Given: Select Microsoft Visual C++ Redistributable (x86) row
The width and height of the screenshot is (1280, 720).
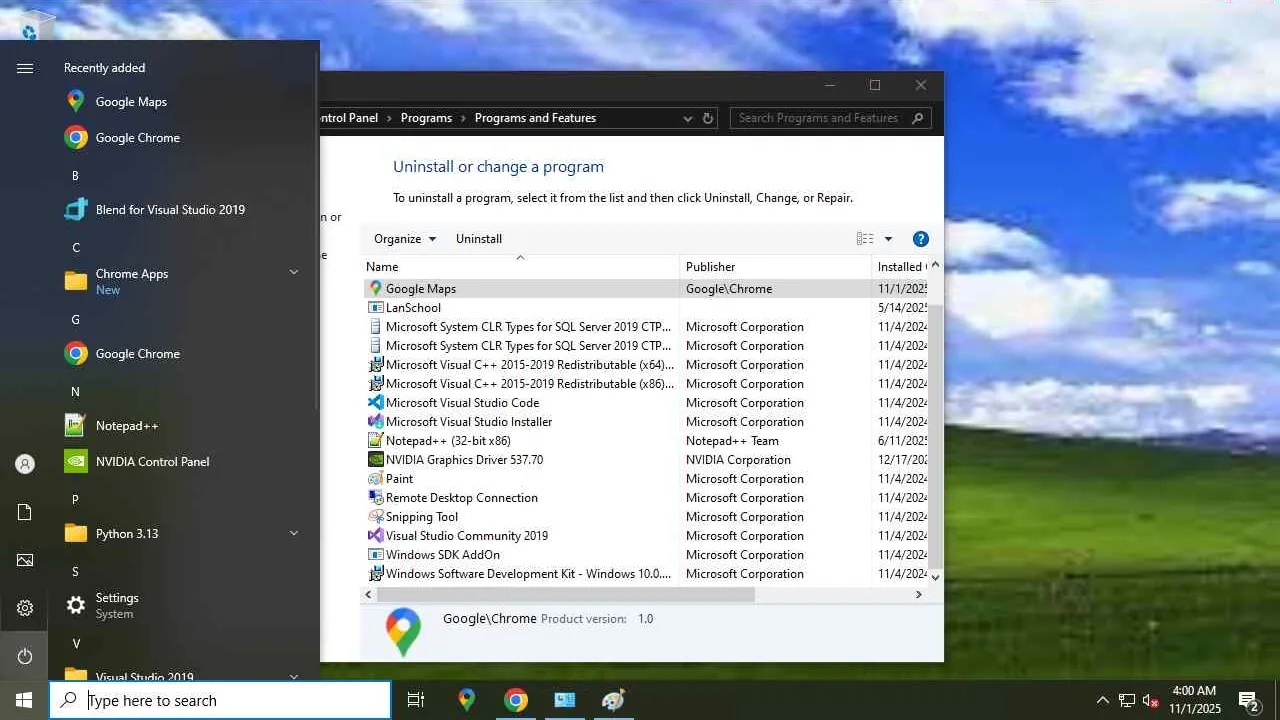Looking at the screenshot, I should [x=645, y=384].
